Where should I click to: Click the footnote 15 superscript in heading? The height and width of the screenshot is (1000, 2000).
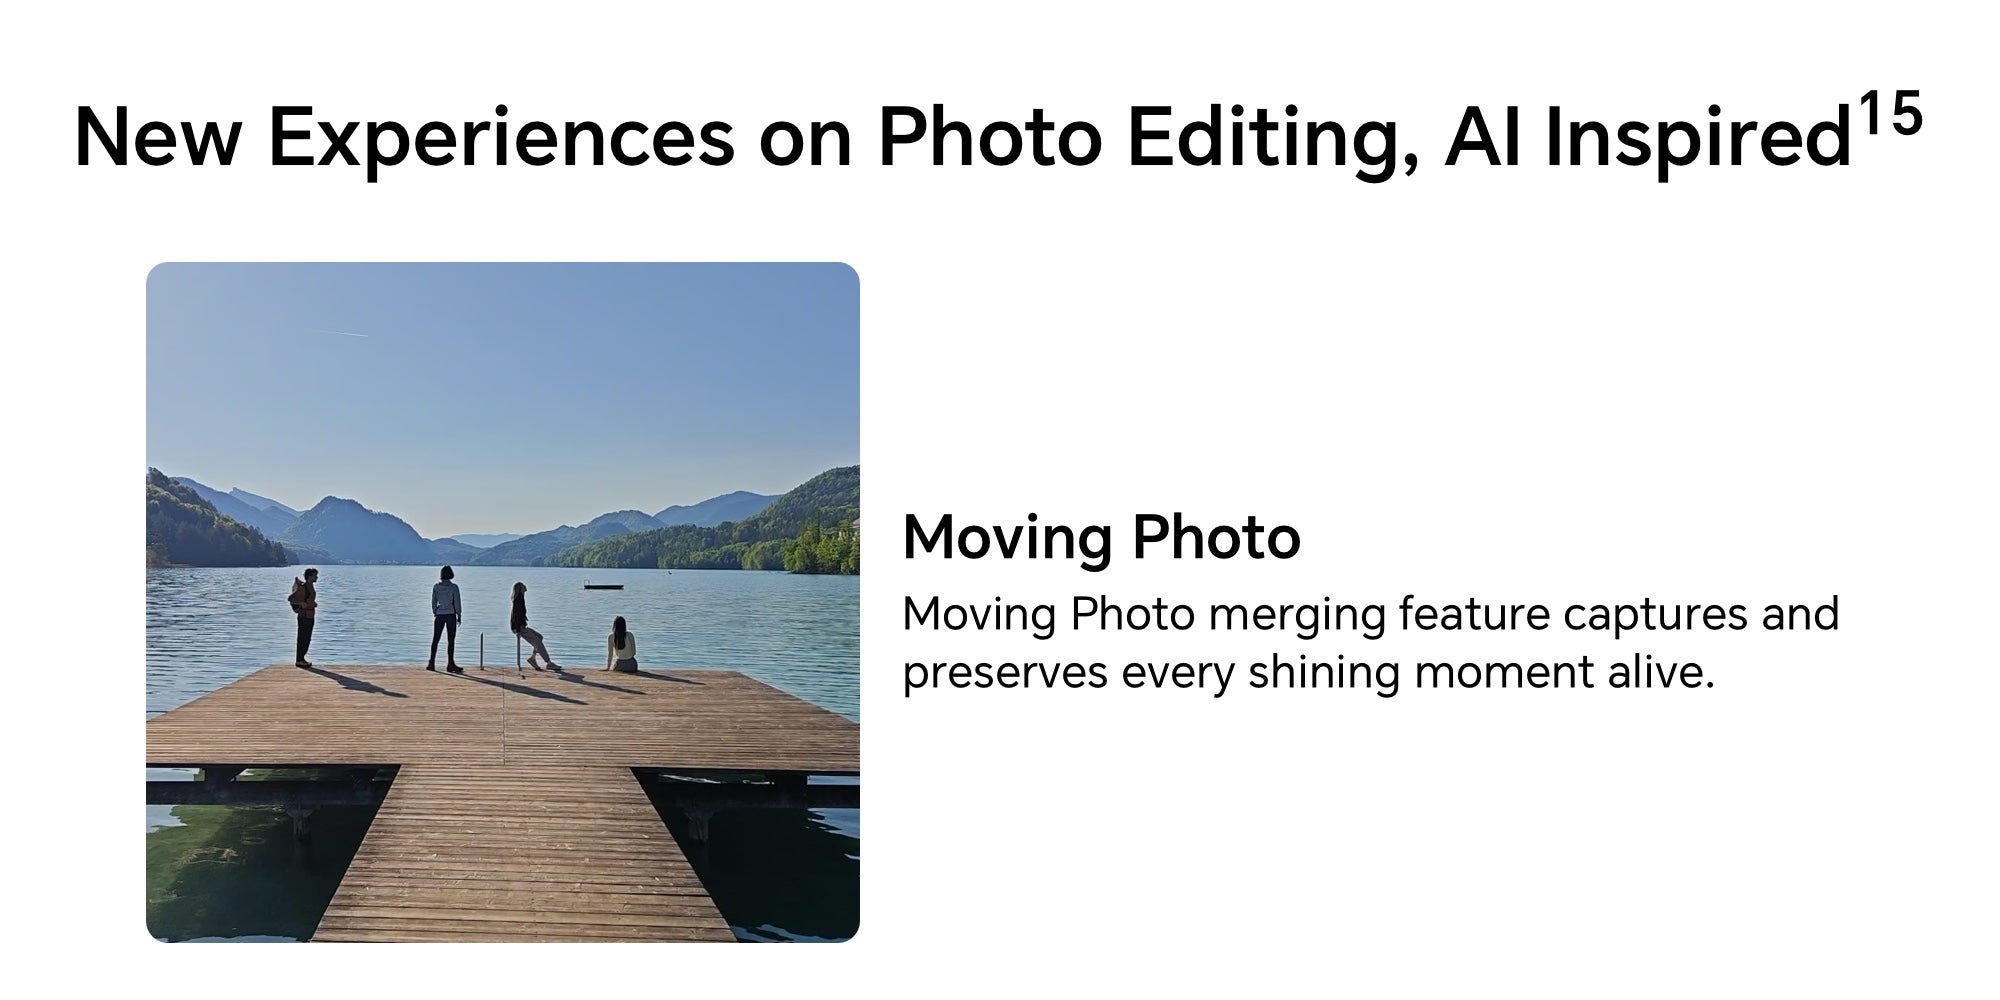pos(1890,114)
